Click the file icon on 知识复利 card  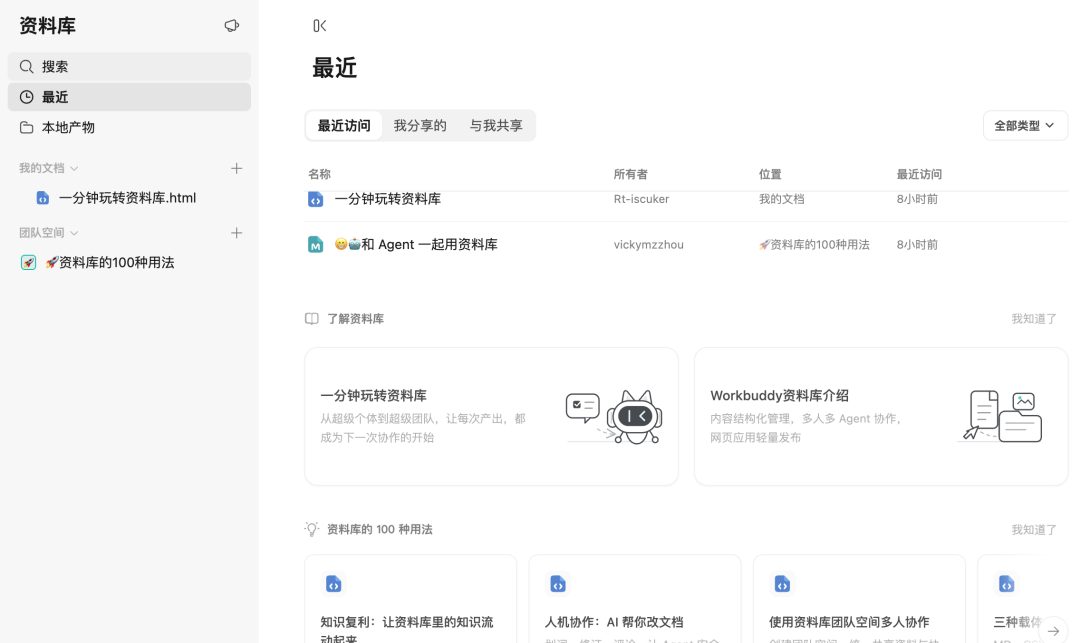pyautogui.click(x=333, y=584)
